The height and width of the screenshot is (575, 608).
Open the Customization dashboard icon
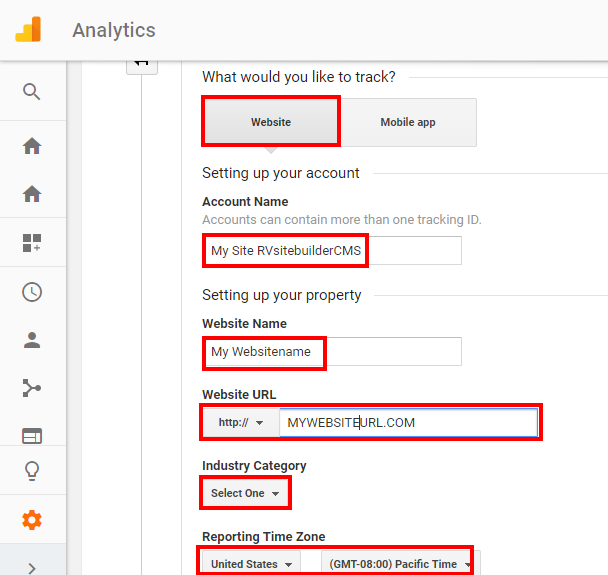pos(32,242)
